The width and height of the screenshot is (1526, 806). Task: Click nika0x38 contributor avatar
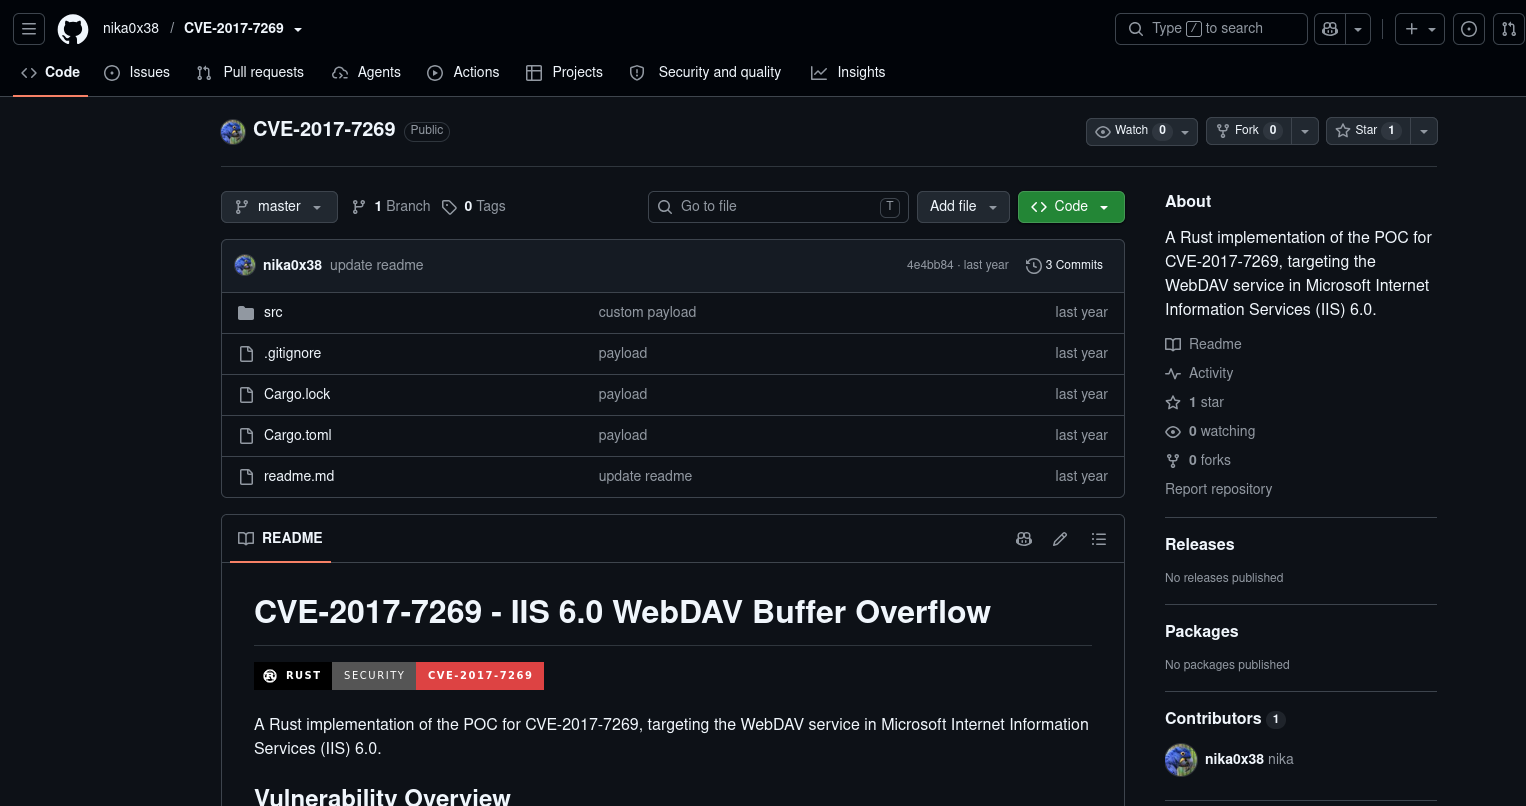pos(1181,760)
